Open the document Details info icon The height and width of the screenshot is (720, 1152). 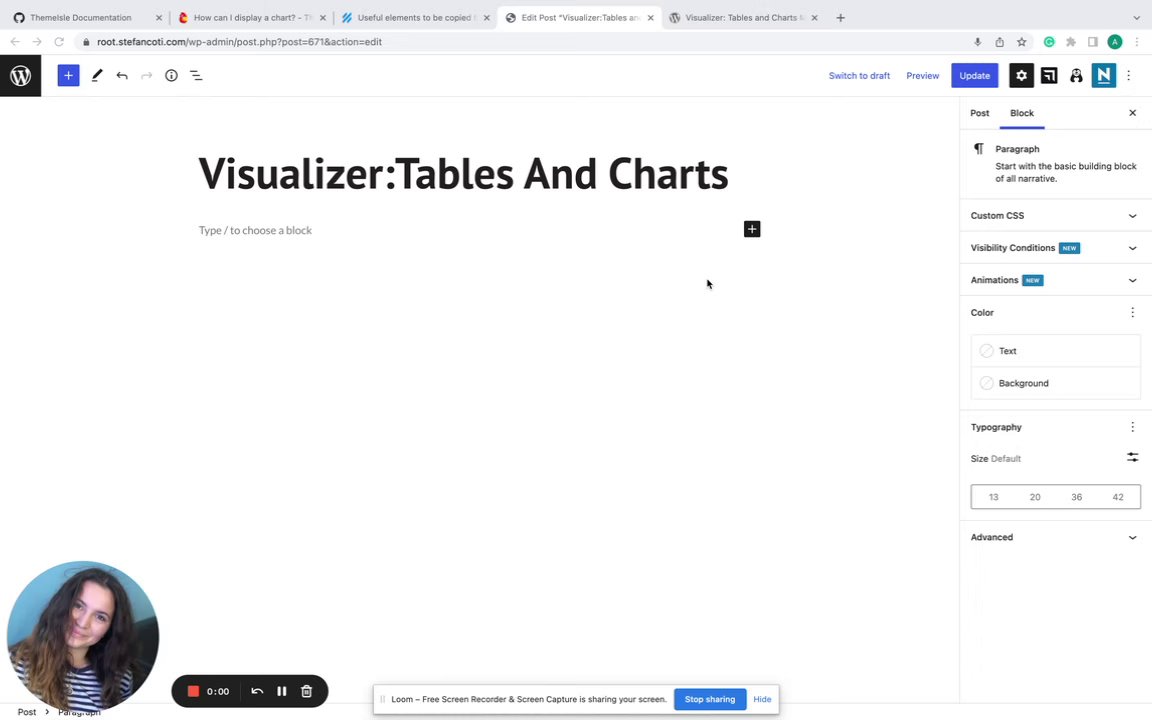click(x=171, y=76)
